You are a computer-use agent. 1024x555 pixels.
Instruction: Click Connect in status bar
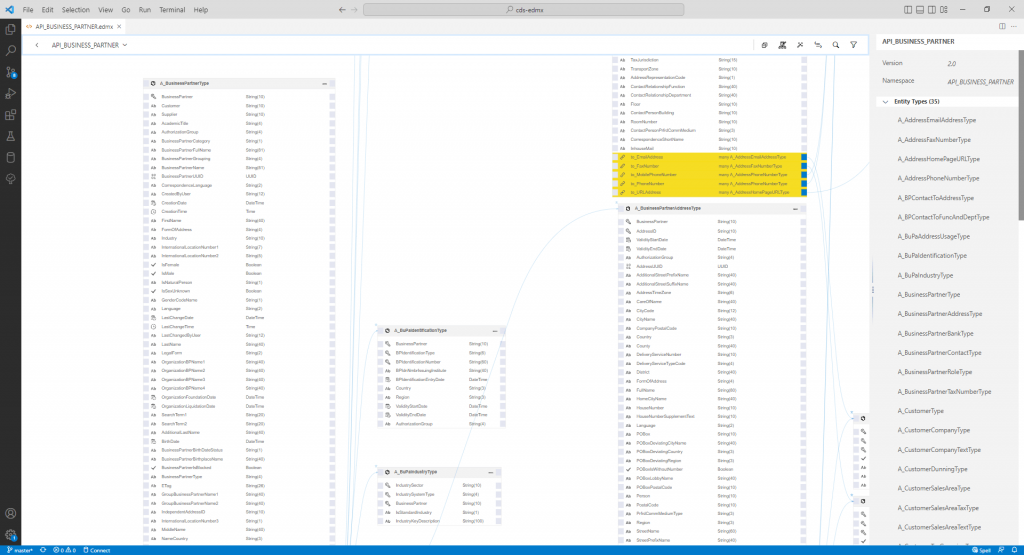tap(97, 550)
